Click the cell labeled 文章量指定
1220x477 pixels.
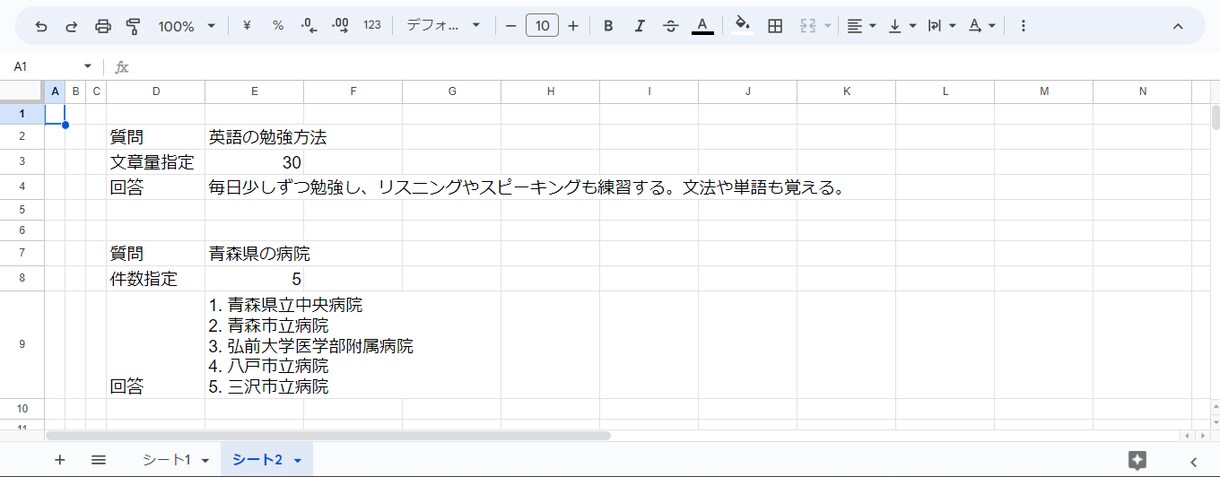tap(156, 162)
